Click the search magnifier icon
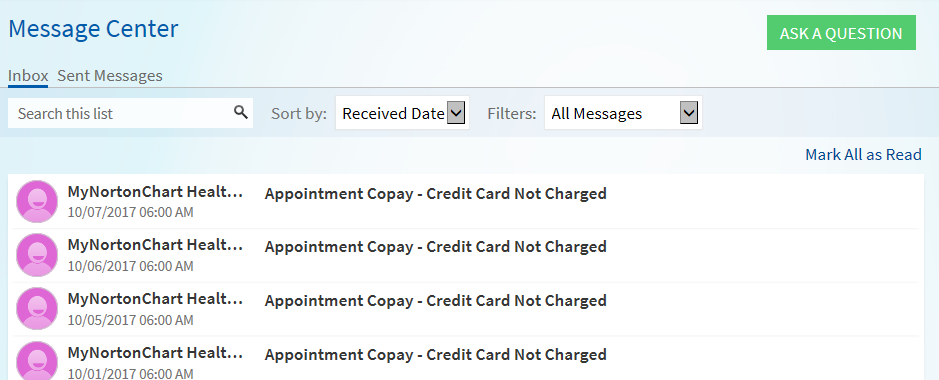 point(241,113)
